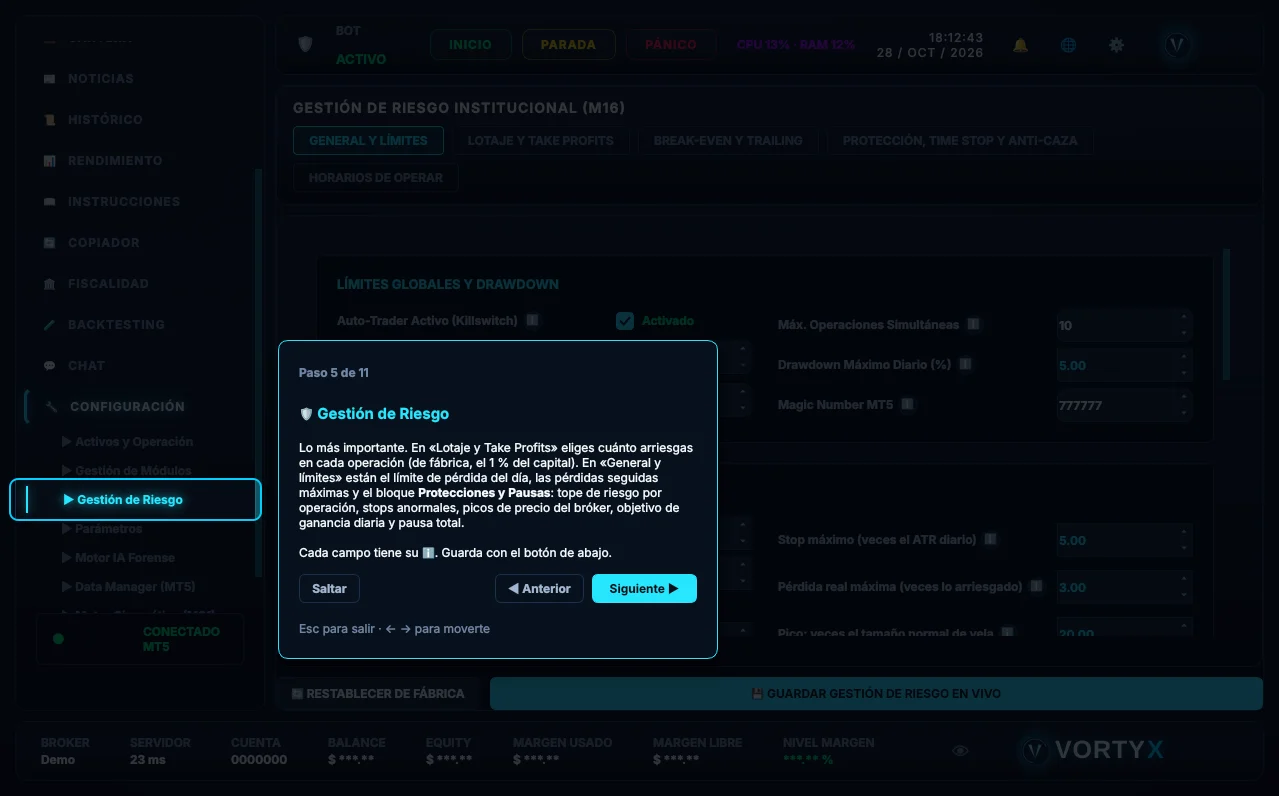Image resolution: width=1279 pixels, height=796 pixels.
Task: Click the settings panel vertical scrollbar
Action: click(x=1227, y=313)
